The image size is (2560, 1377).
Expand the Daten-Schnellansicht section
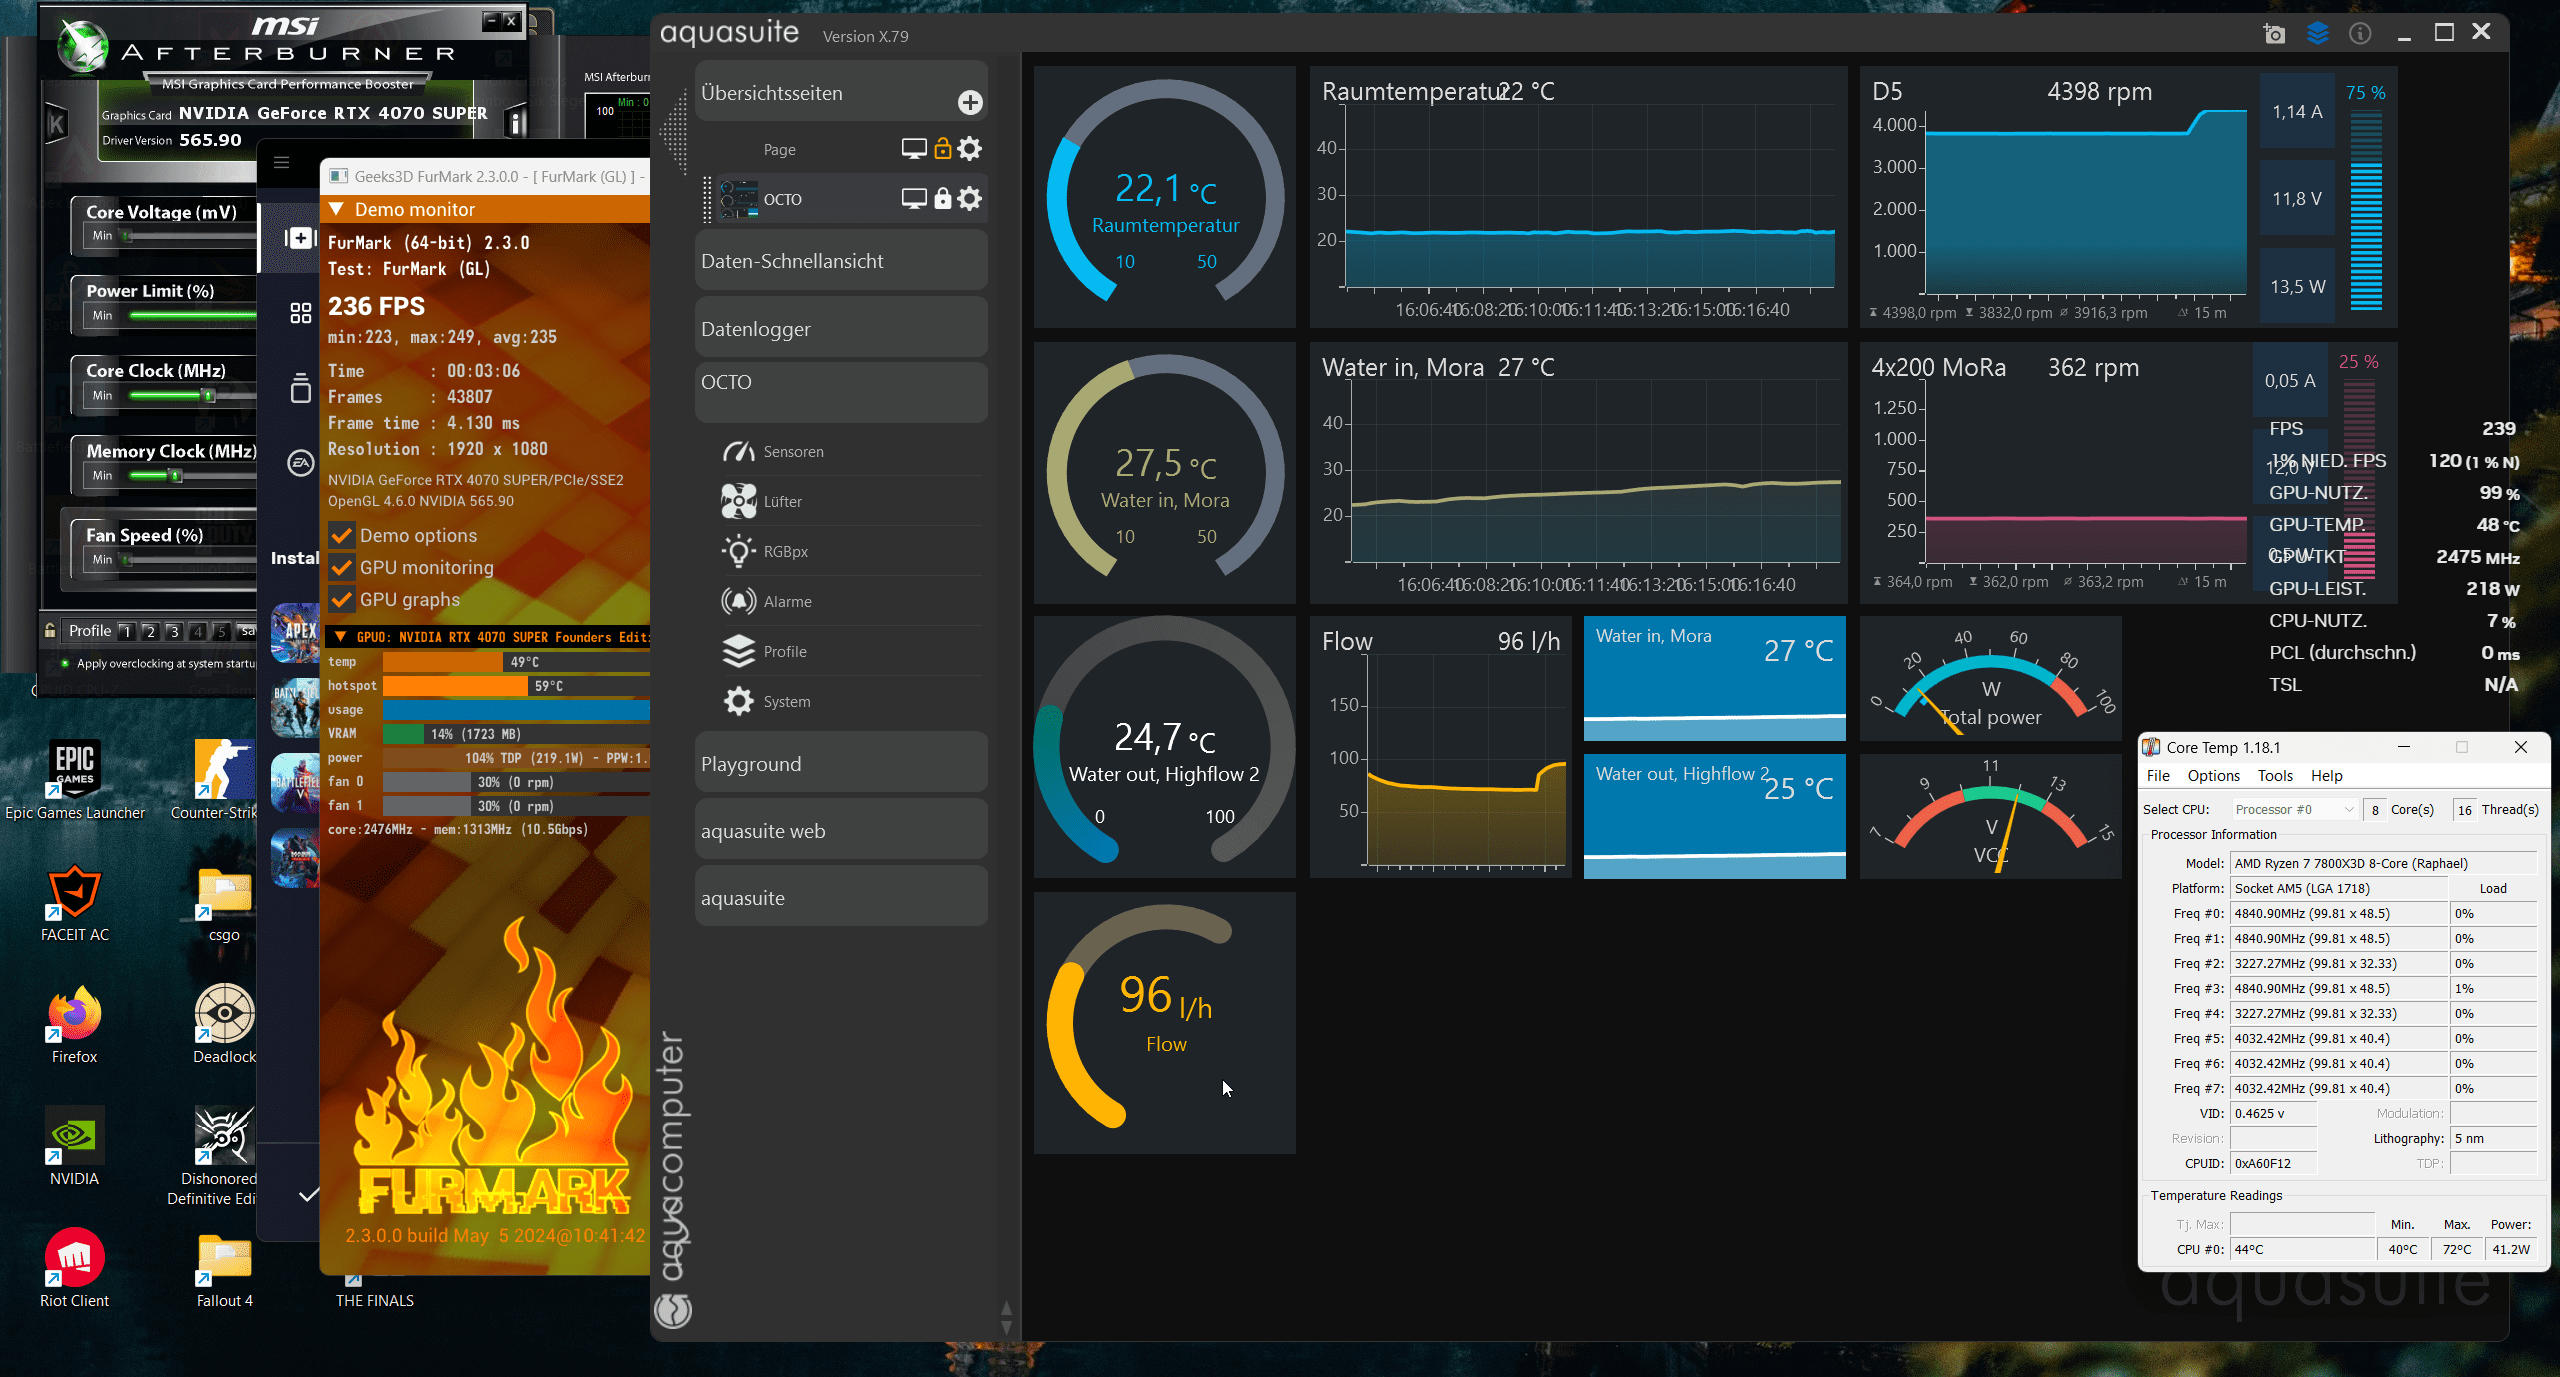tap(840, 261)
